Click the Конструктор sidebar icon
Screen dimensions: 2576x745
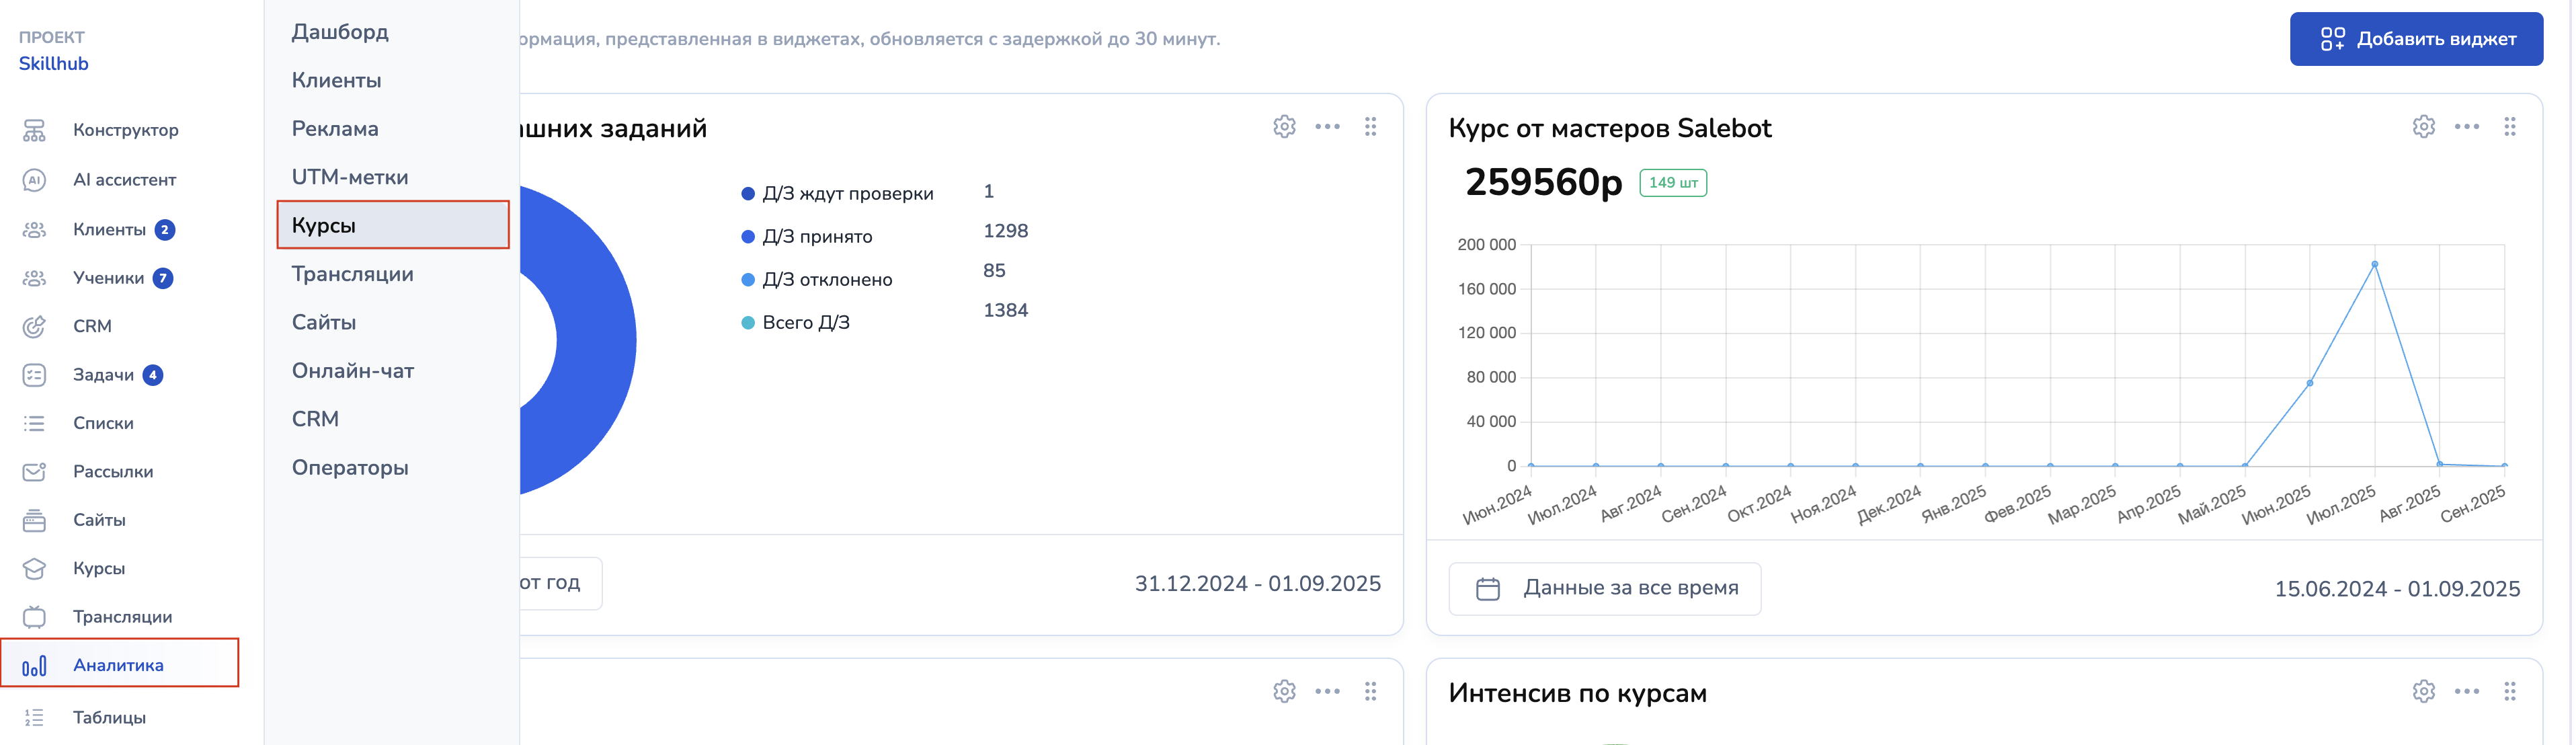click(x=34, y=130)
